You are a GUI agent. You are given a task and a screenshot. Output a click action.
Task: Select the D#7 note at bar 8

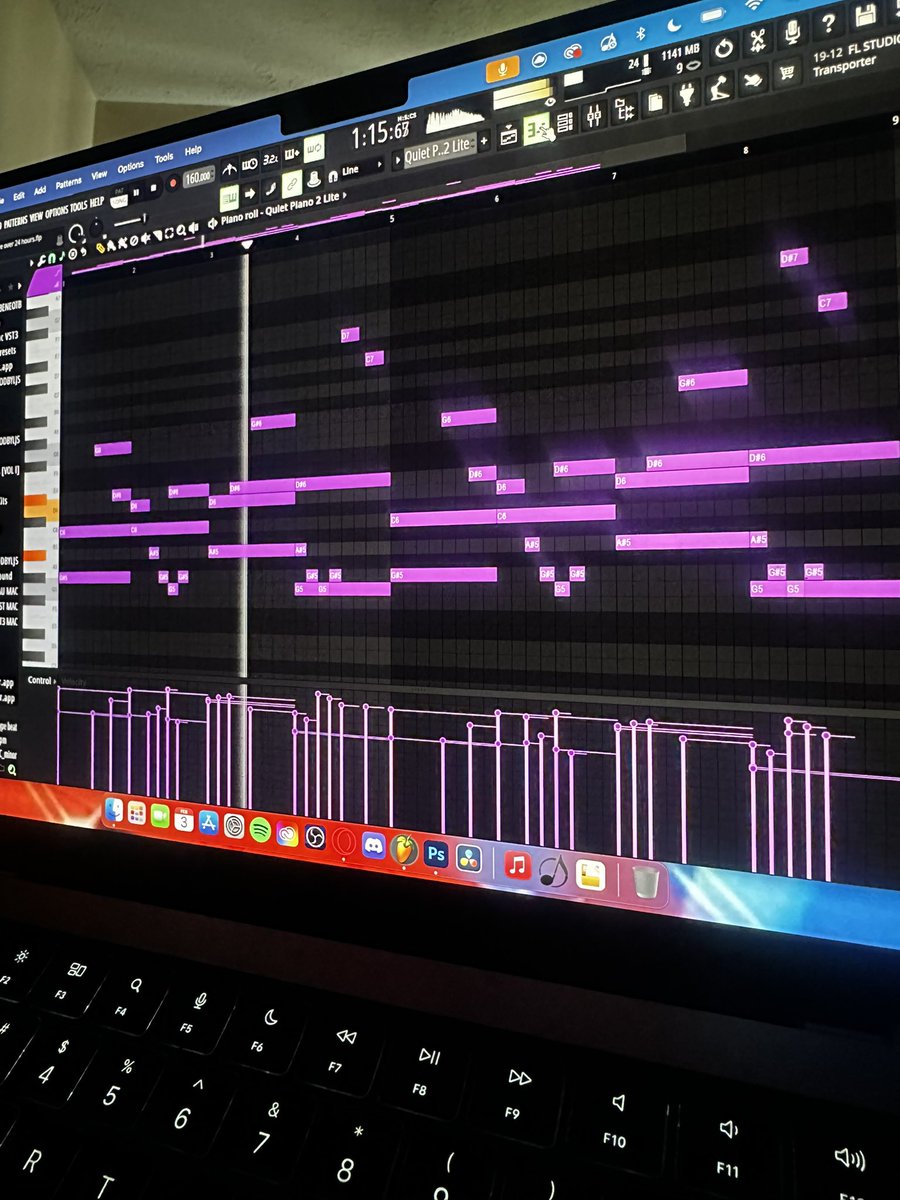793,258
